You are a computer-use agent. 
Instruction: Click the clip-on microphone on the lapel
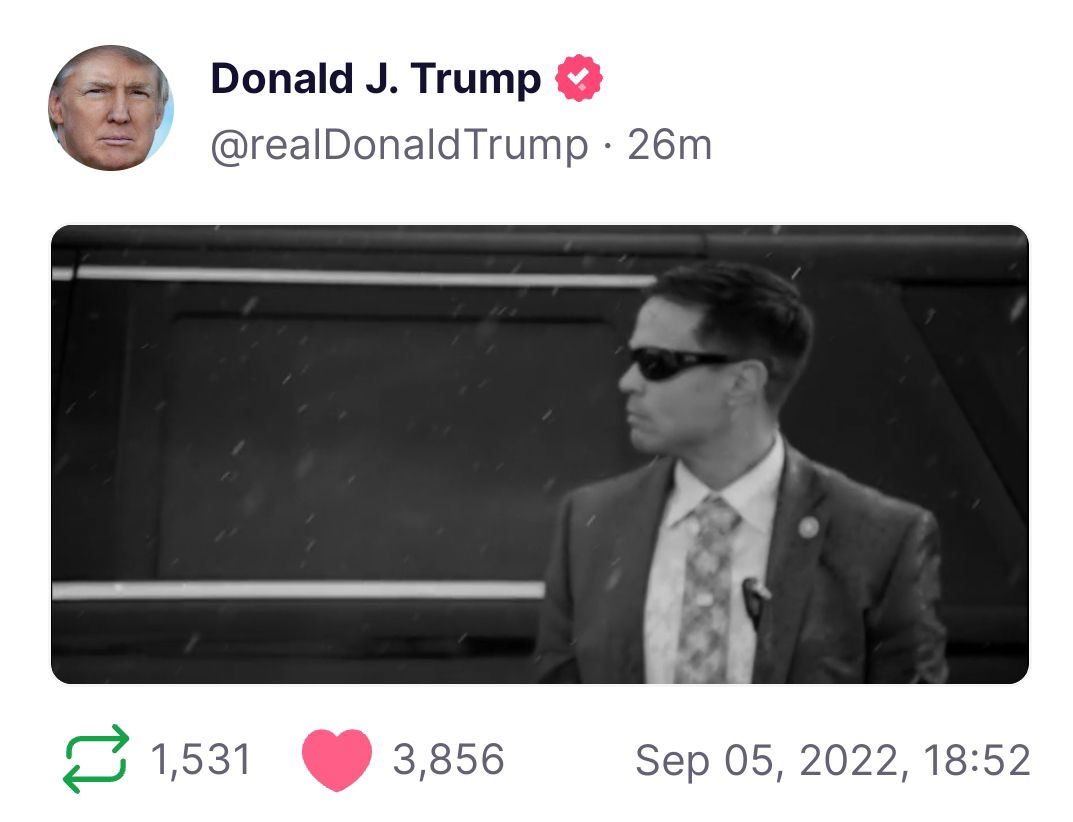(x=753, y=598)
